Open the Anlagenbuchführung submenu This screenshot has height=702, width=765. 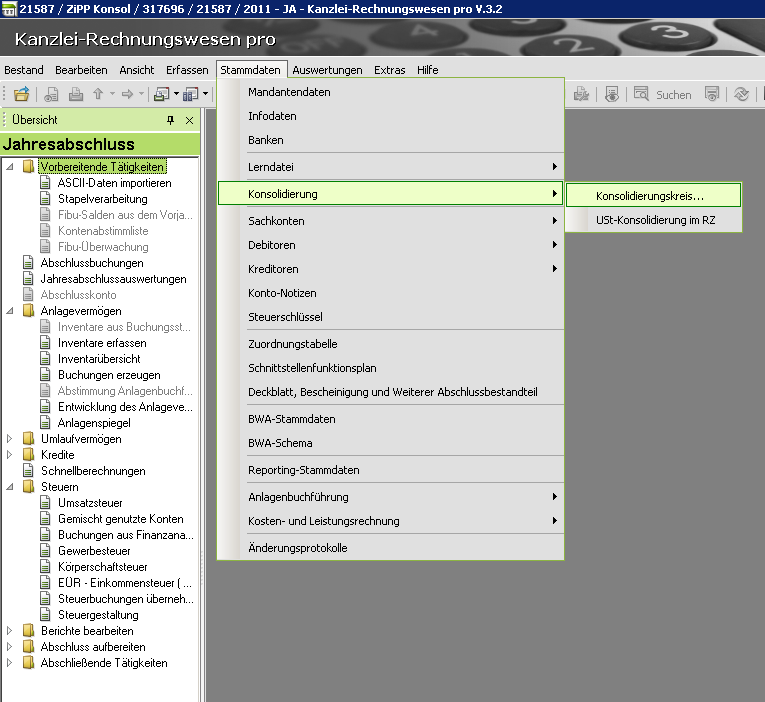tap(391, 497)
